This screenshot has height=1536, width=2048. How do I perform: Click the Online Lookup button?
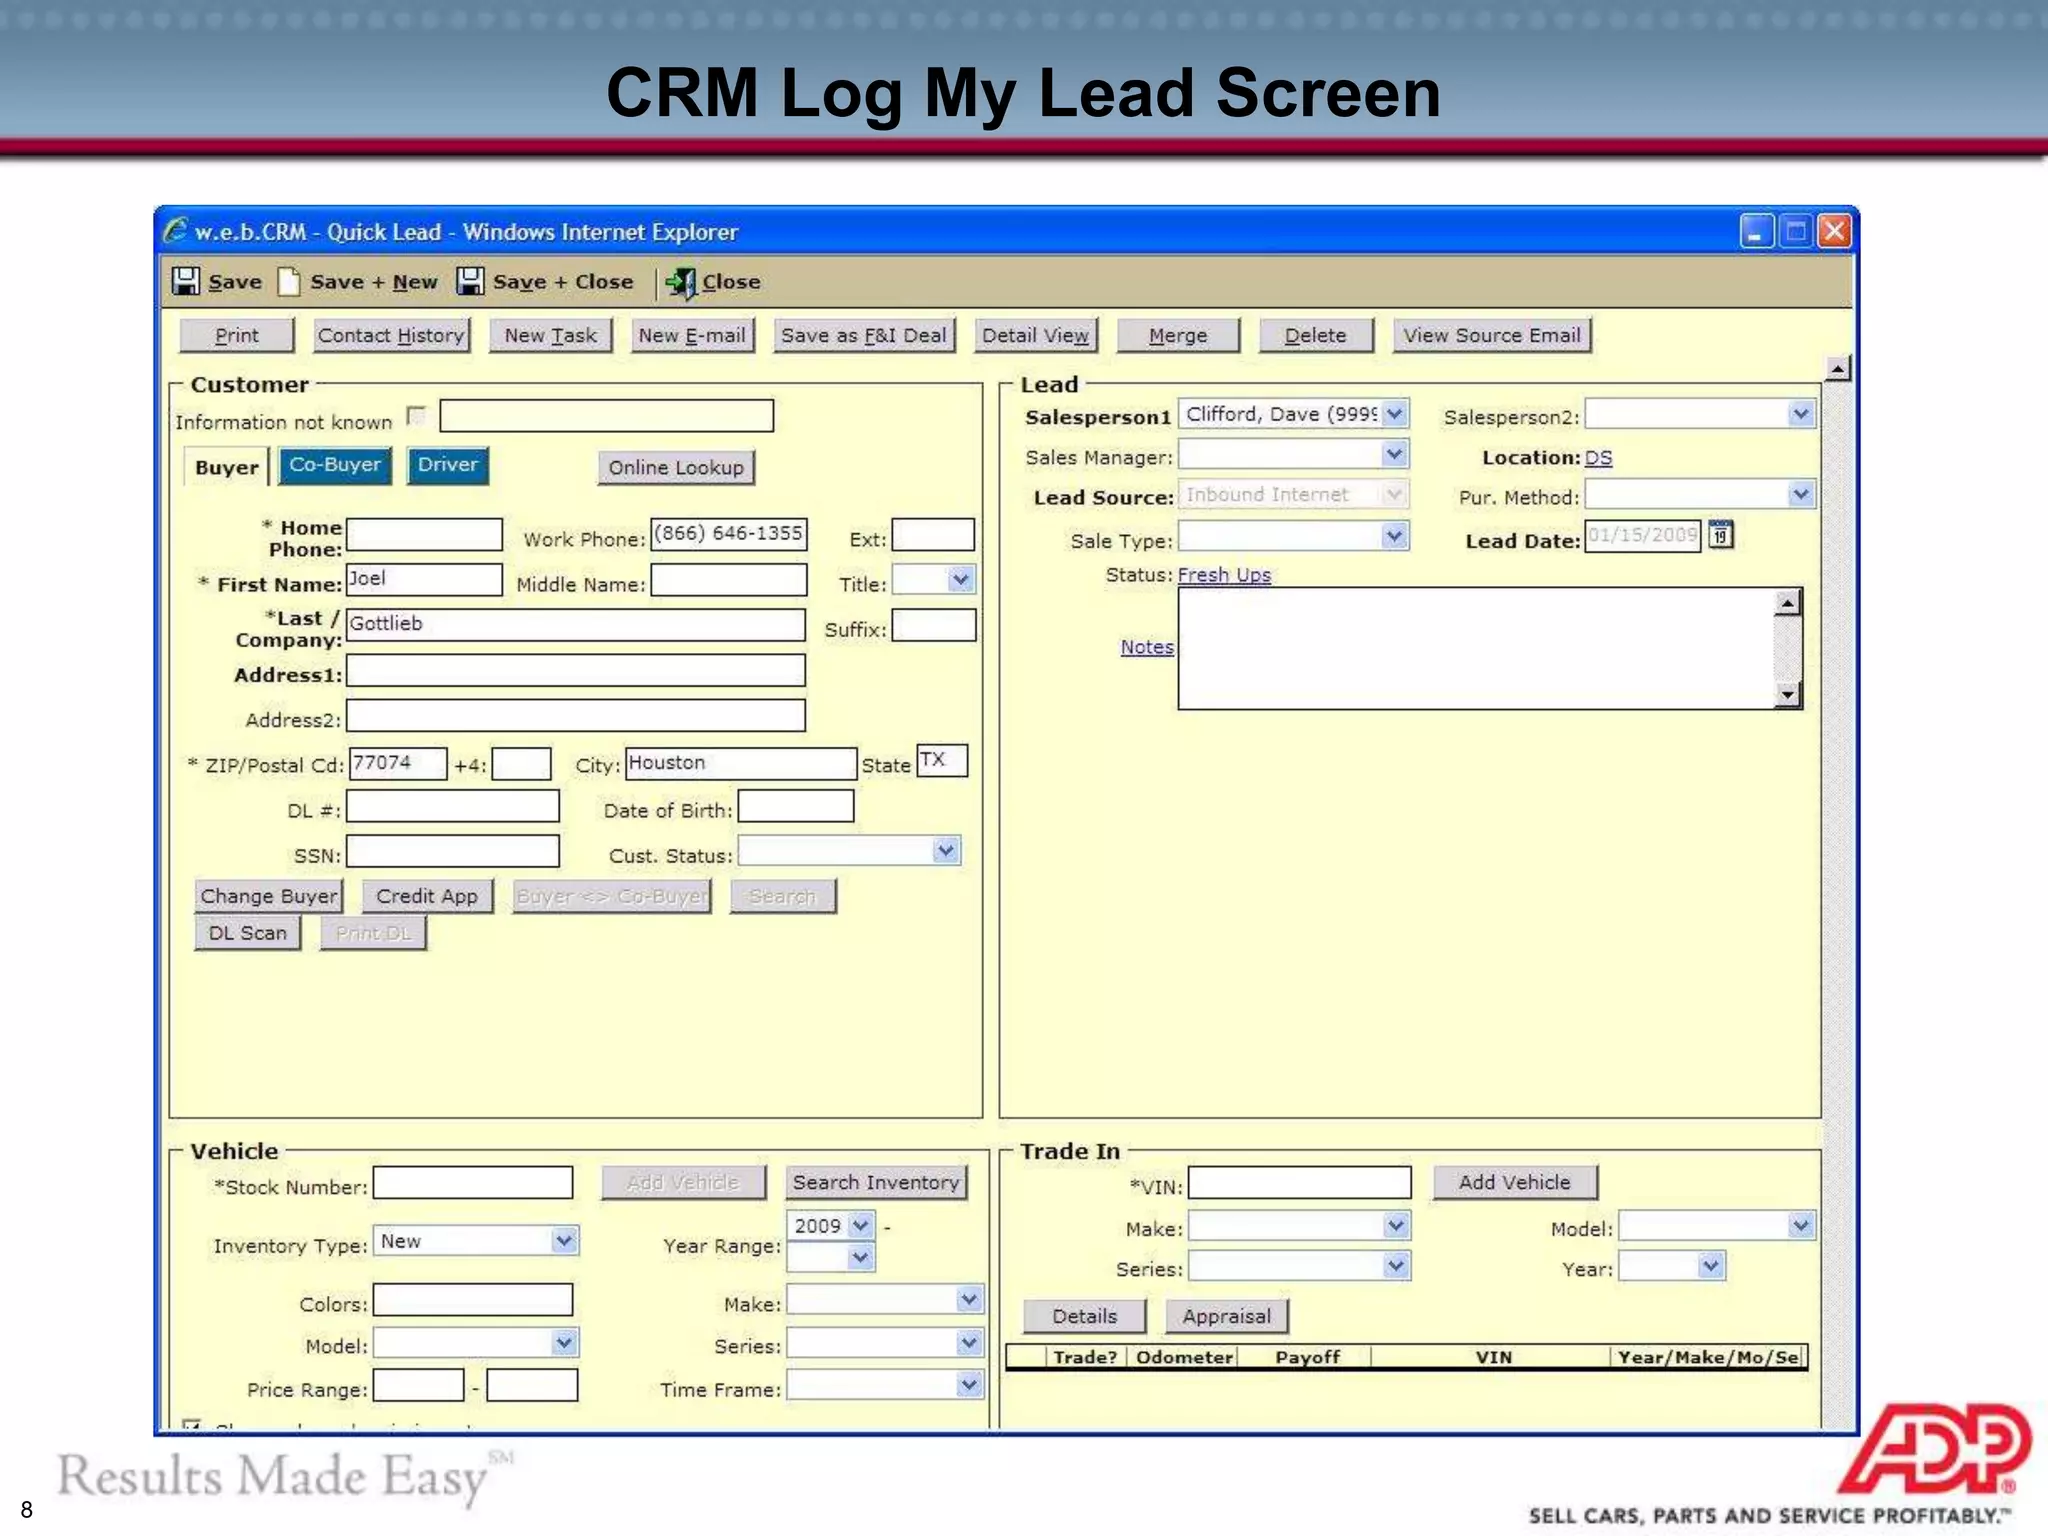click(x=676, y=468)
